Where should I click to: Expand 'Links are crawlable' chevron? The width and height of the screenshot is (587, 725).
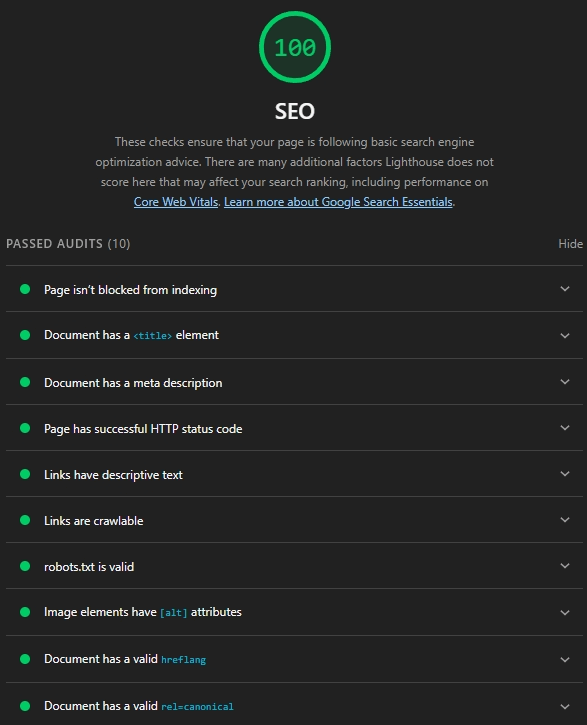(x=565, y=520)
